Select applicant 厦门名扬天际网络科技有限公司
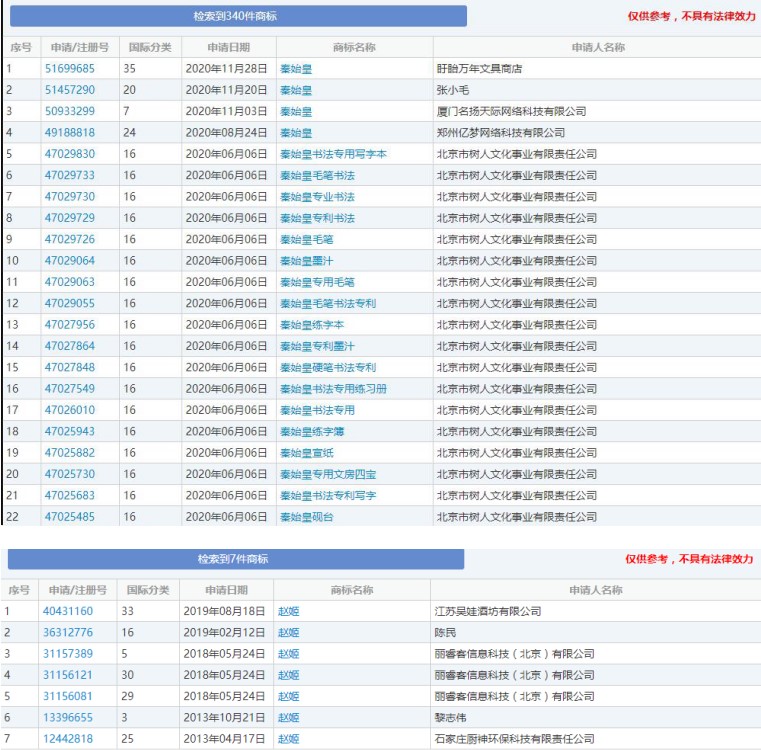Image resolution: width=761 pixels, height=750 pixels. pos(511,112)
